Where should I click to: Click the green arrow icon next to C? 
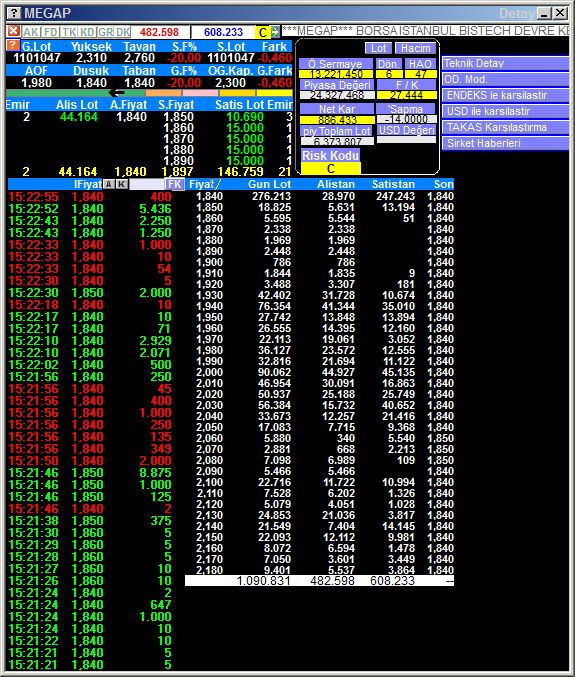coord(275,32)
